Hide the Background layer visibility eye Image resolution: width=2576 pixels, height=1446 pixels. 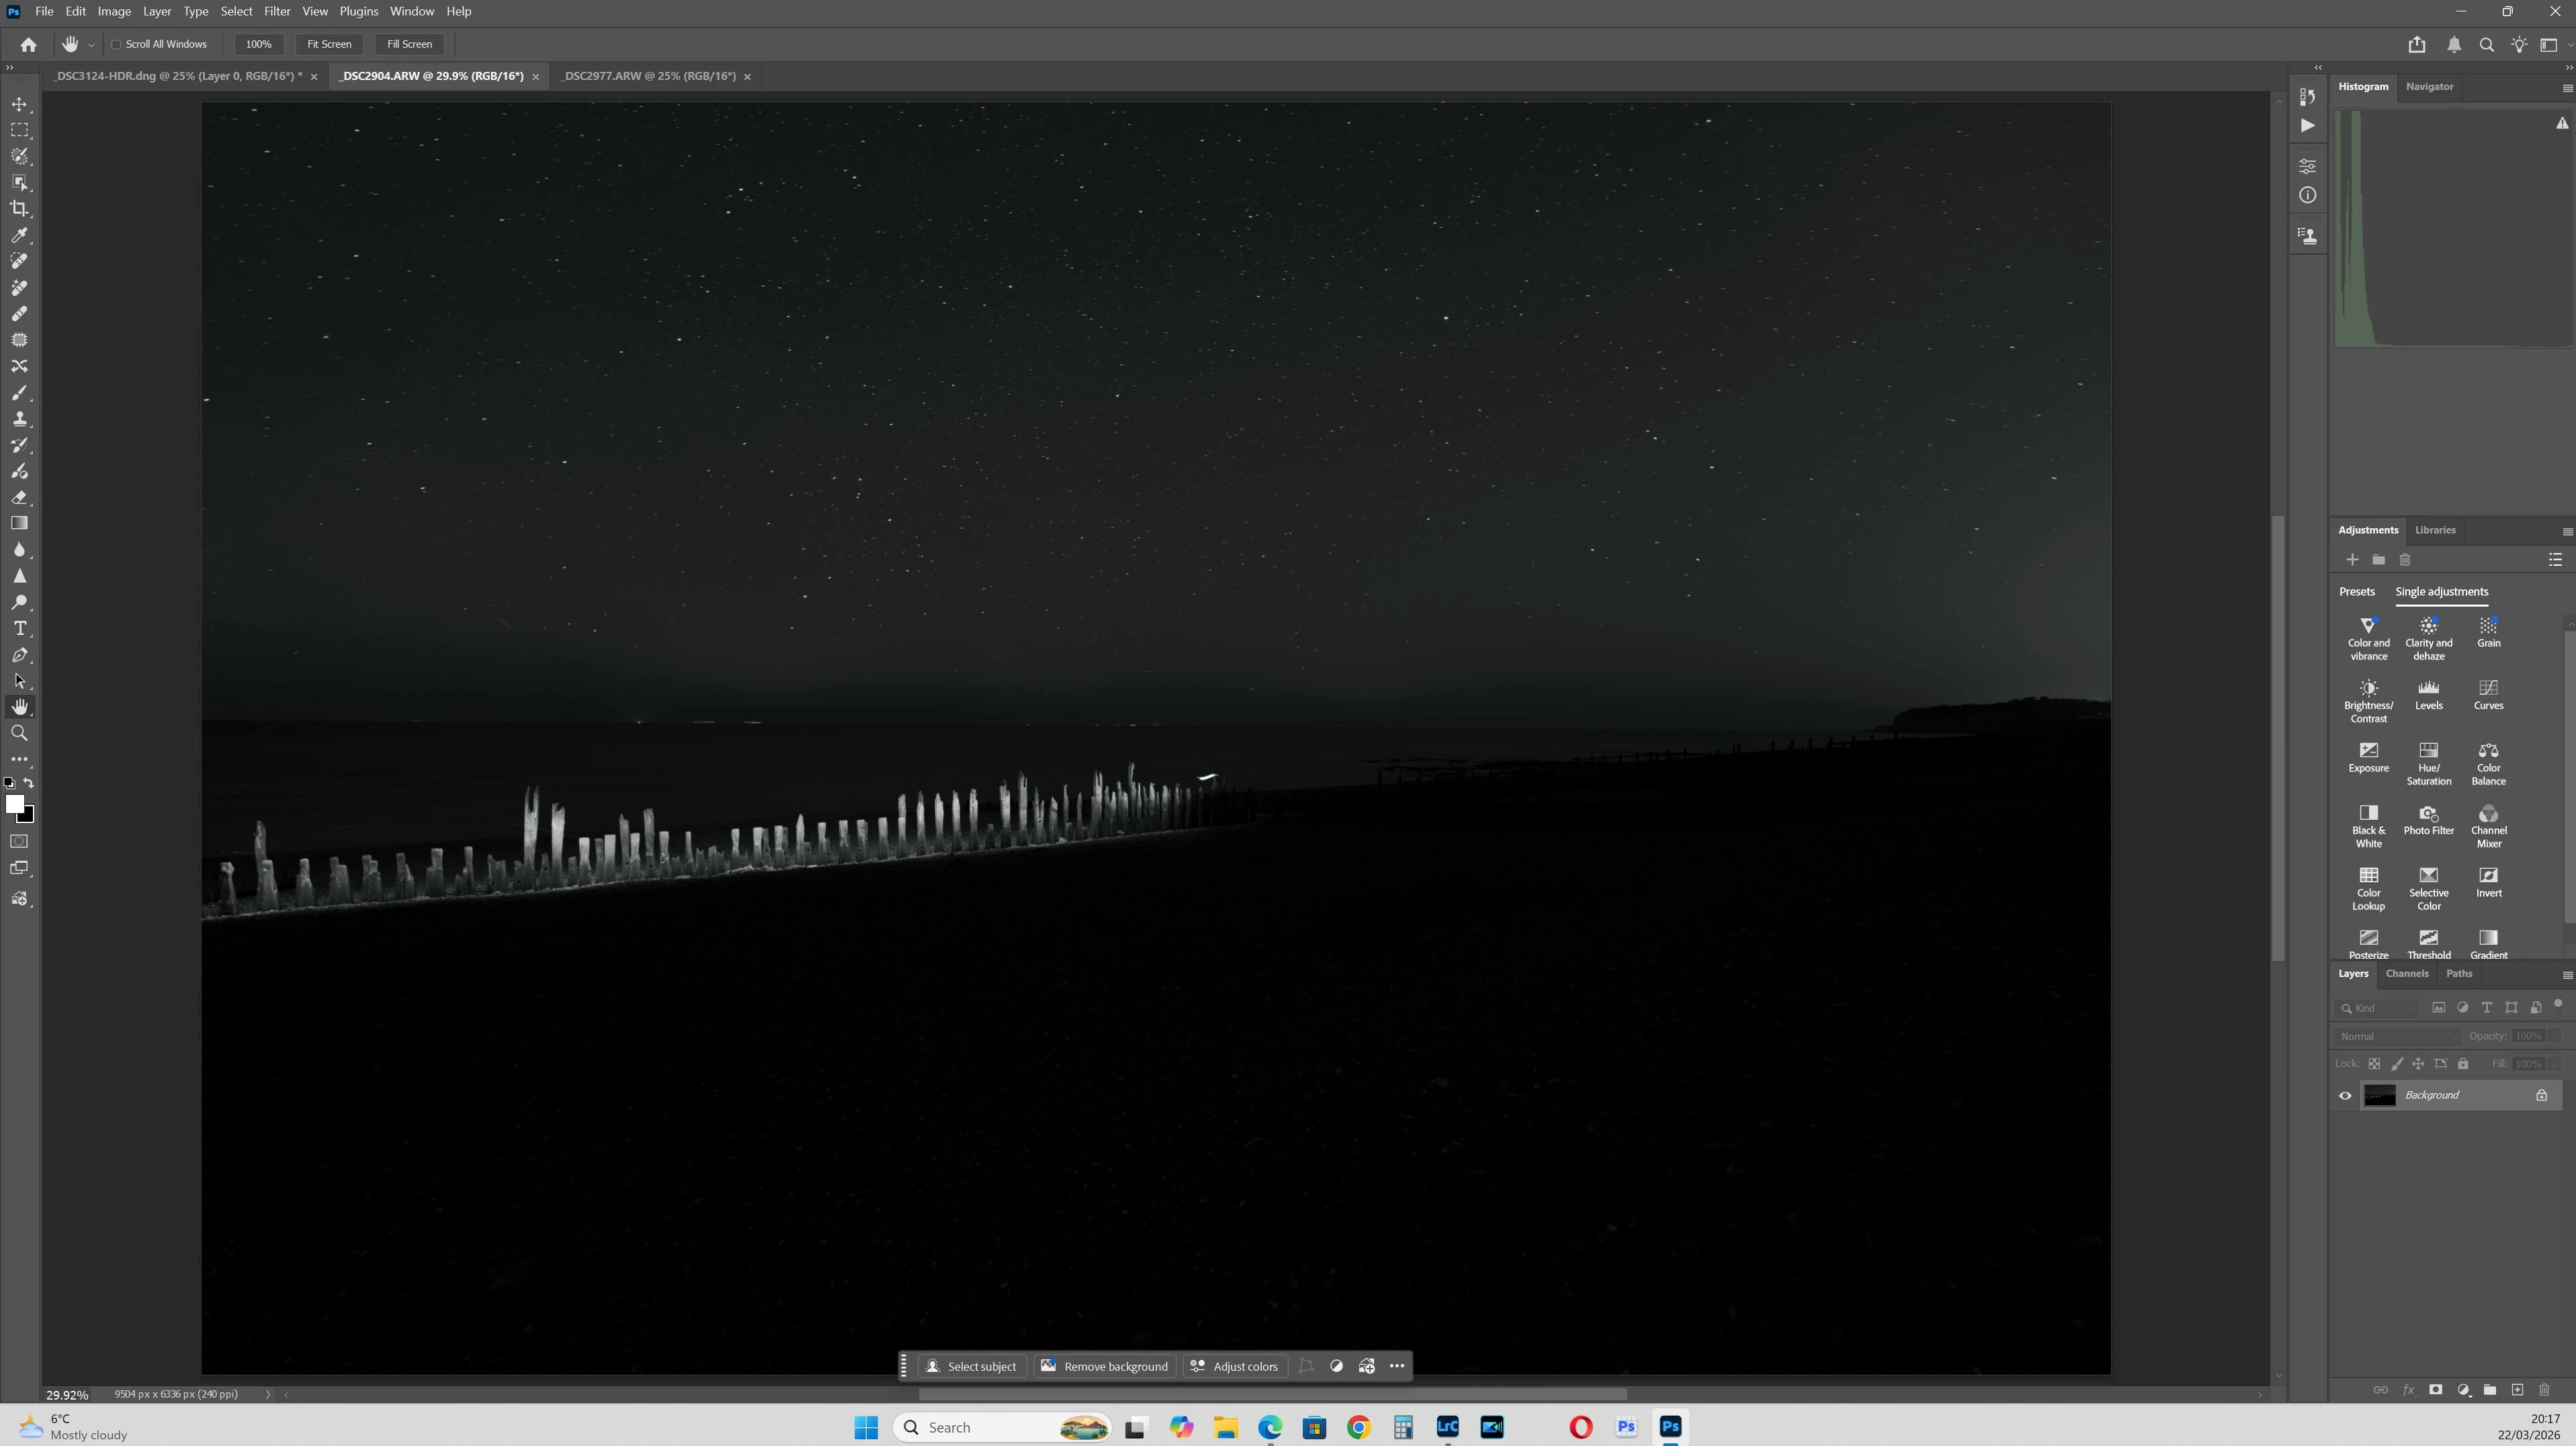[x=2345, y=1095]
